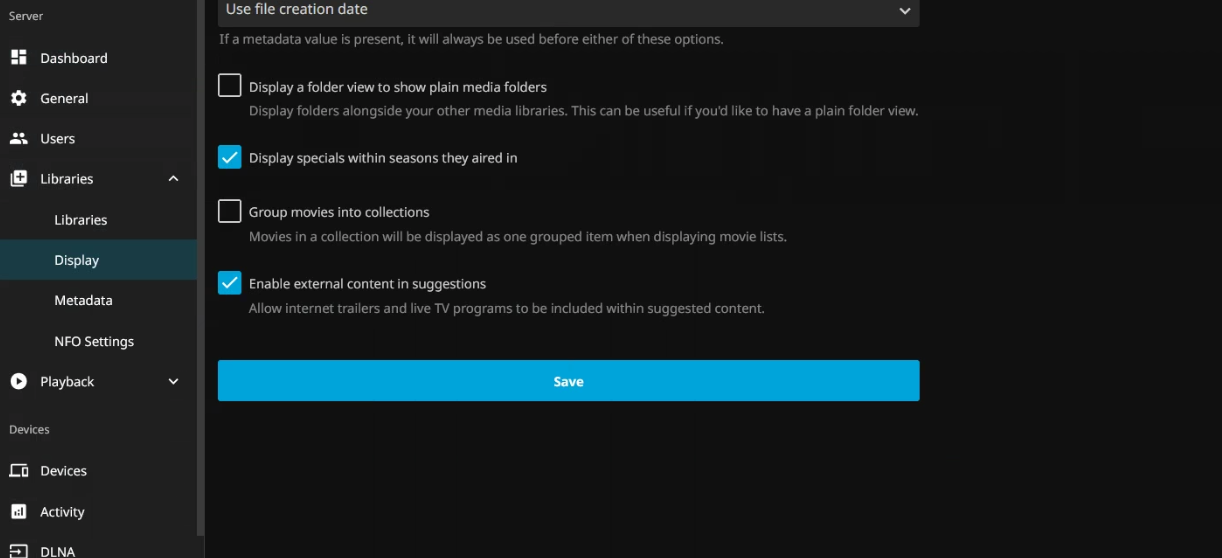Collapse the Libraries section chevron
This screenshot has width=1222, height=558.
(173, 179)
